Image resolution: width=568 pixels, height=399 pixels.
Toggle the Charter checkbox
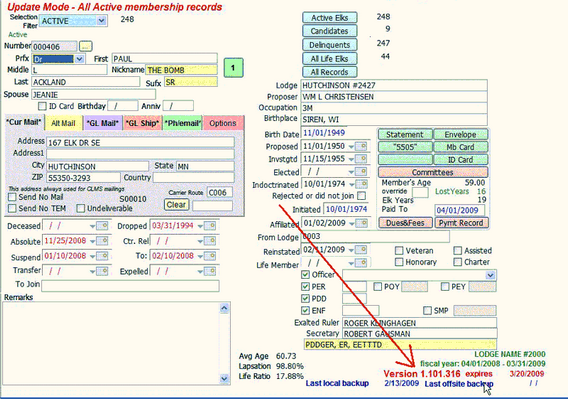(x=458, y=262)
